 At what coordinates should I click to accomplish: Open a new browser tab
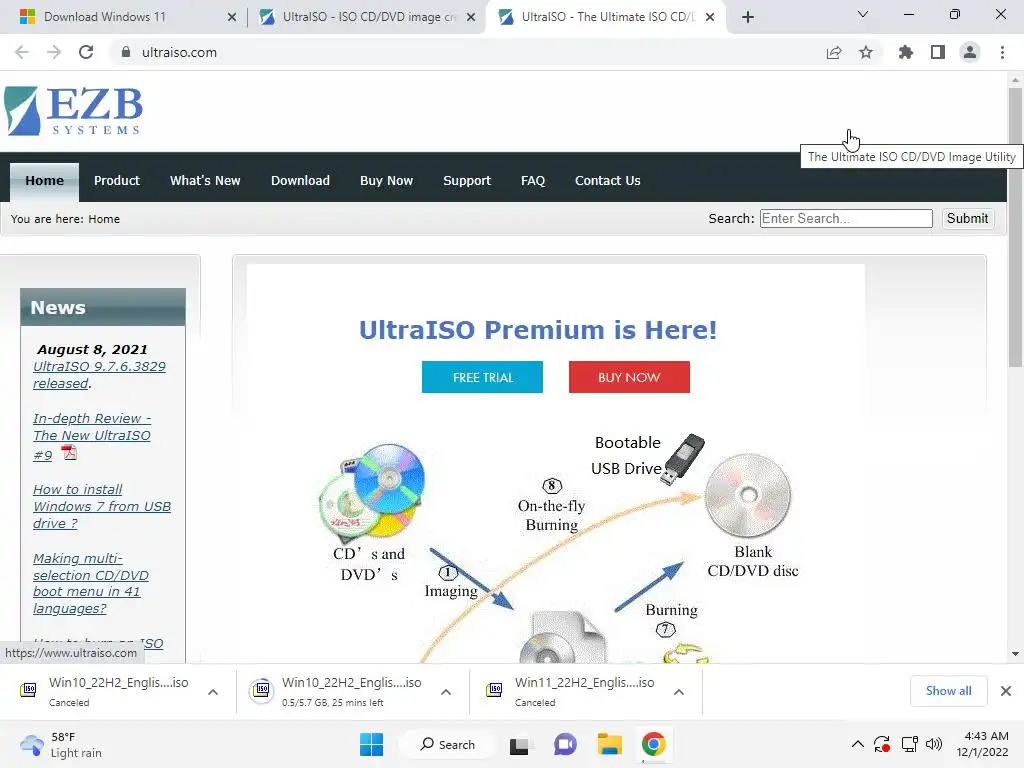[748, 17]
